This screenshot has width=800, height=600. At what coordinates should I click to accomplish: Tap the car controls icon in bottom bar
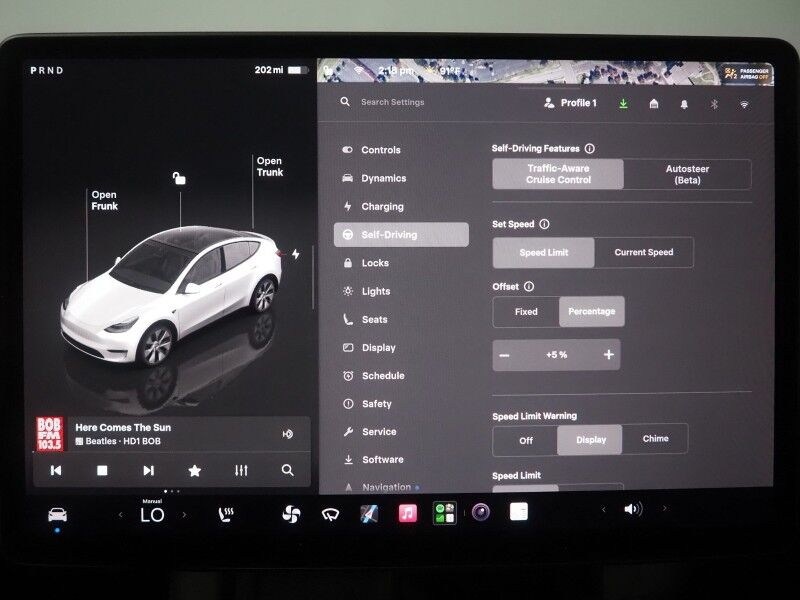pos(57,514)
